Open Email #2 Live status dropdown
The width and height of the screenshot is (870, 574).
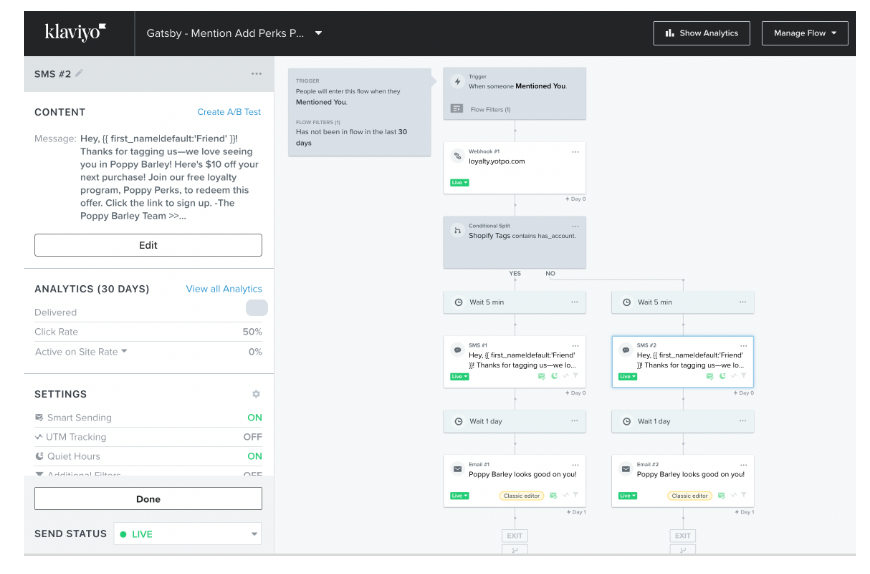628,496
